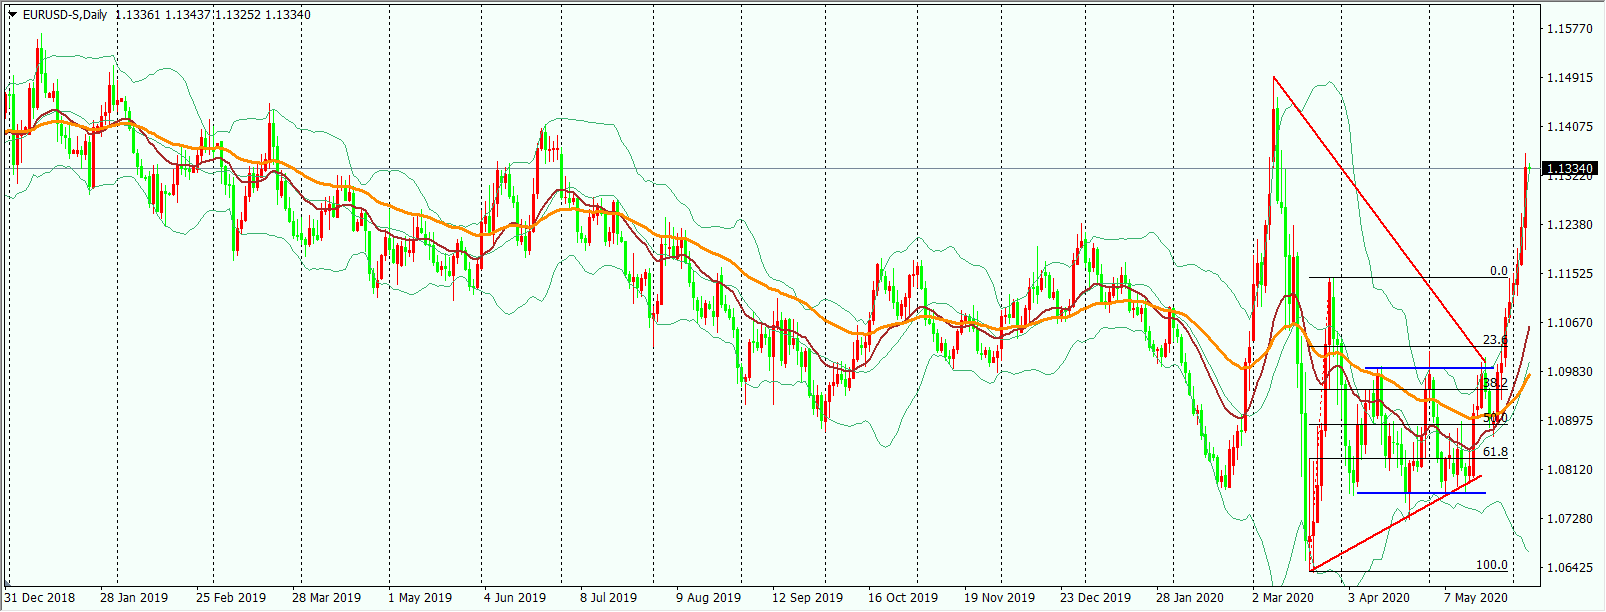Click the 31 Dec 2018 date label
The height and width of the screenshot is (612, 1606).
point(40,598)
